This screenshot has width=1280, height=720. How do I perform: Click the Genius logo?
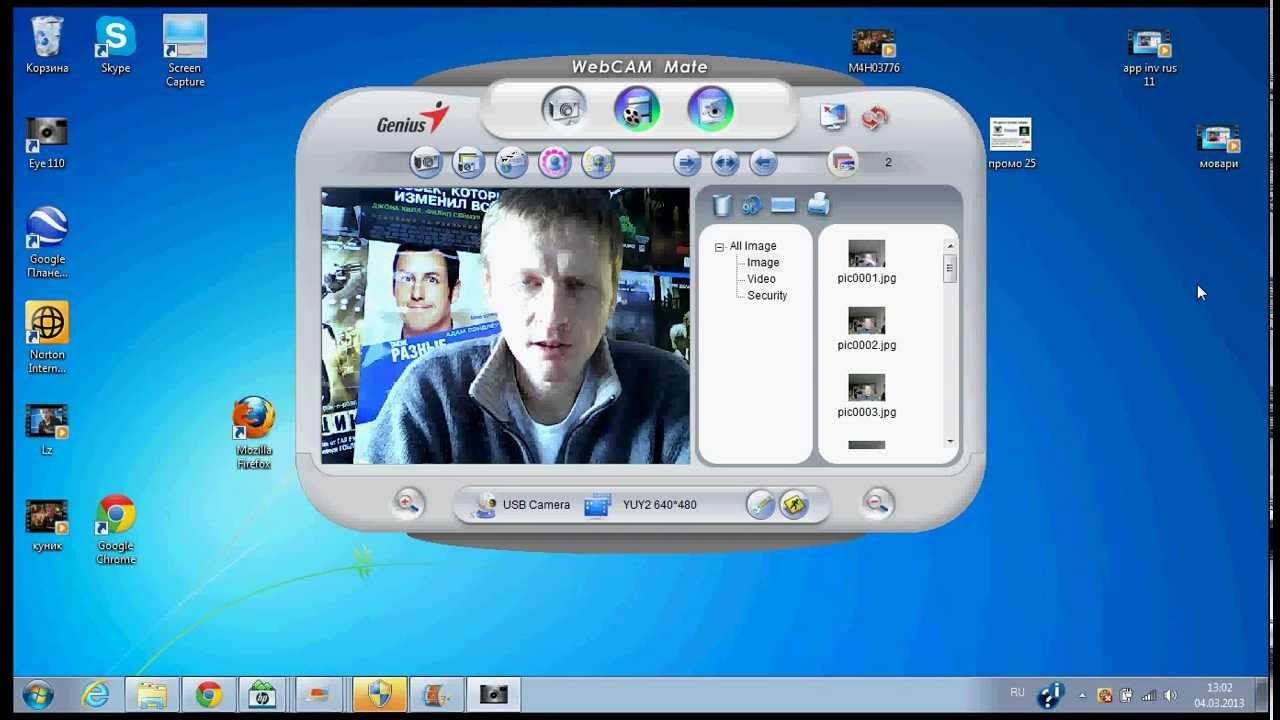click(412, 119)
